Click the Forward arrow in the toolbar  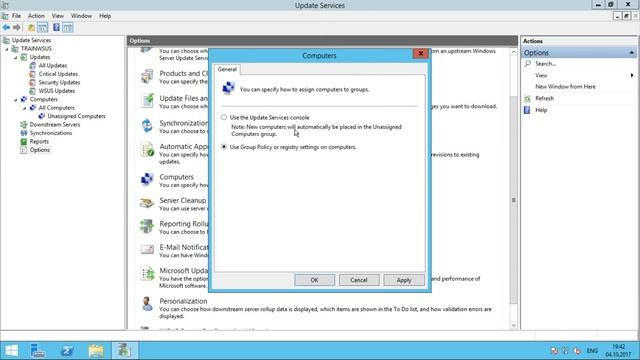coord(17,27)
